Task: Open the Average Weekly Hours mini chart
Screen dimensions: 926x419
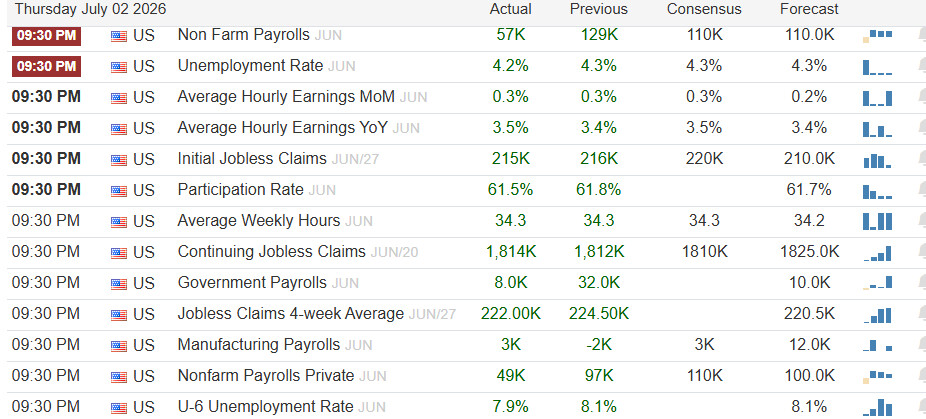Action: [878, 222]
